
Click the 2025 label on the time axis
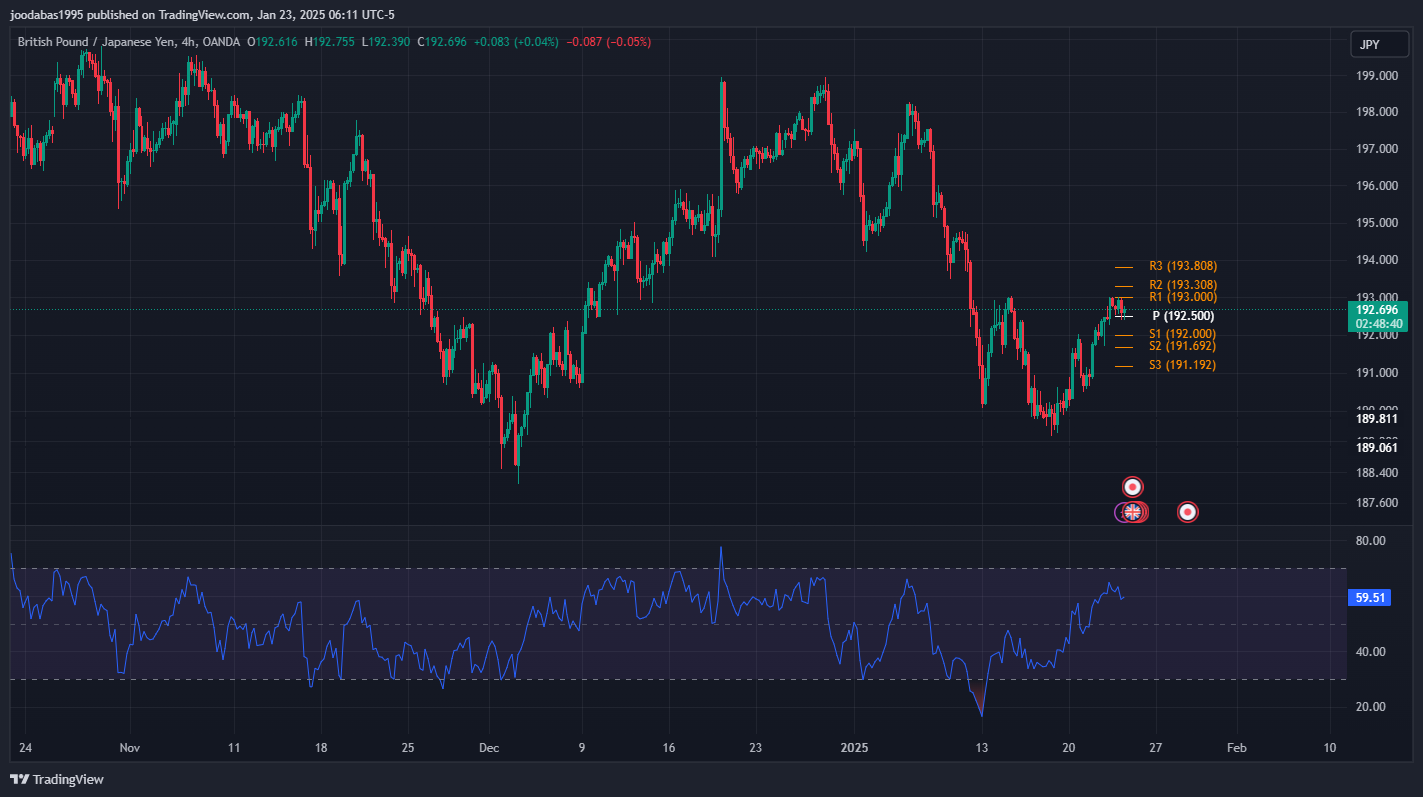[854, 747]
